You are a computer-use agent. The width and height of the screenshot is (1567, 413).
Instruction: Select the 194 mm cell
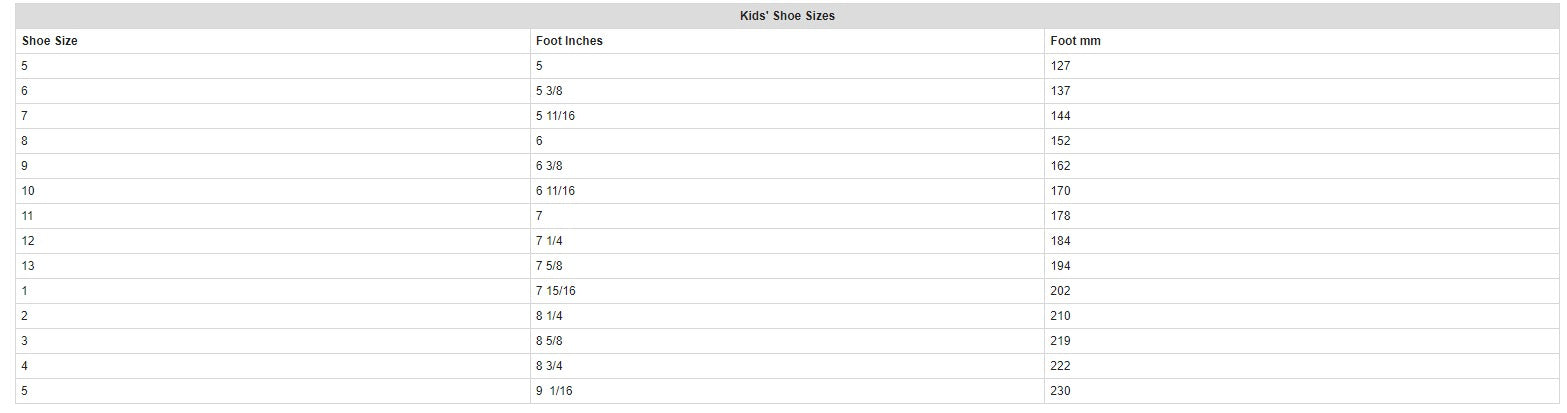tap(1061, 266)
